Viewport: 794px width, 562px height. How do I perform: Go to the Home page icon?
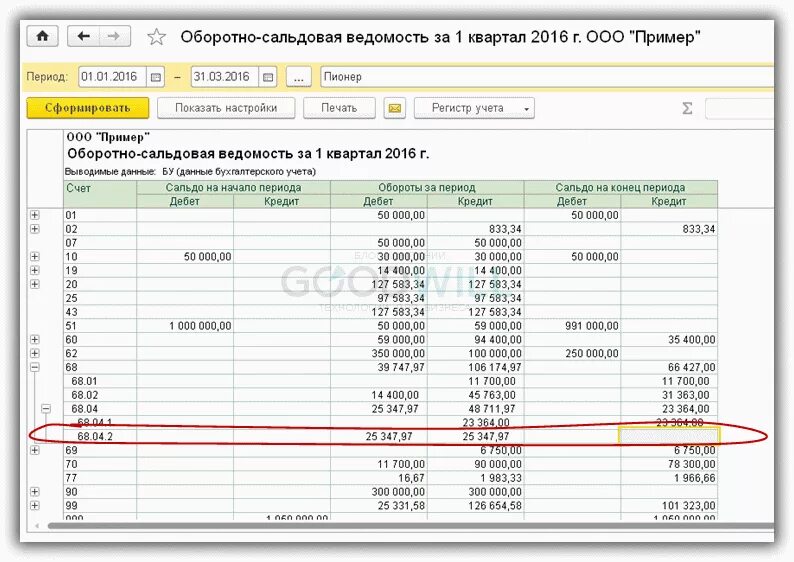click(x=43, y=36)
